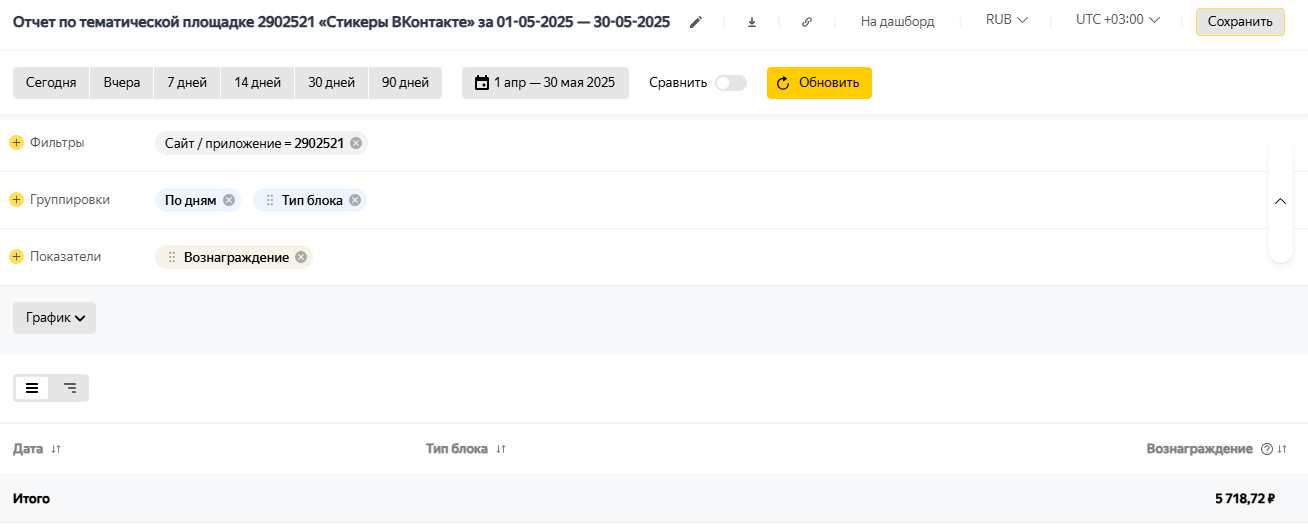Select the 7 дней period tab

[x=187, y=83]
